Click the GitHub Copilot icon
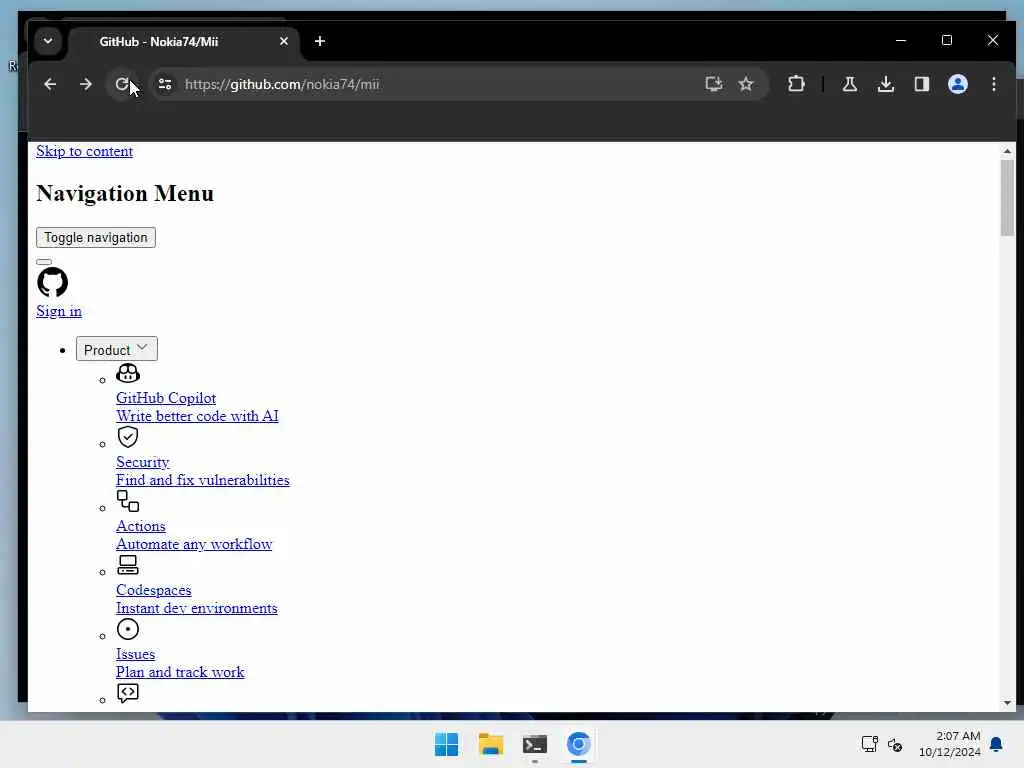The image size is (1024, 768). (127, 373)
